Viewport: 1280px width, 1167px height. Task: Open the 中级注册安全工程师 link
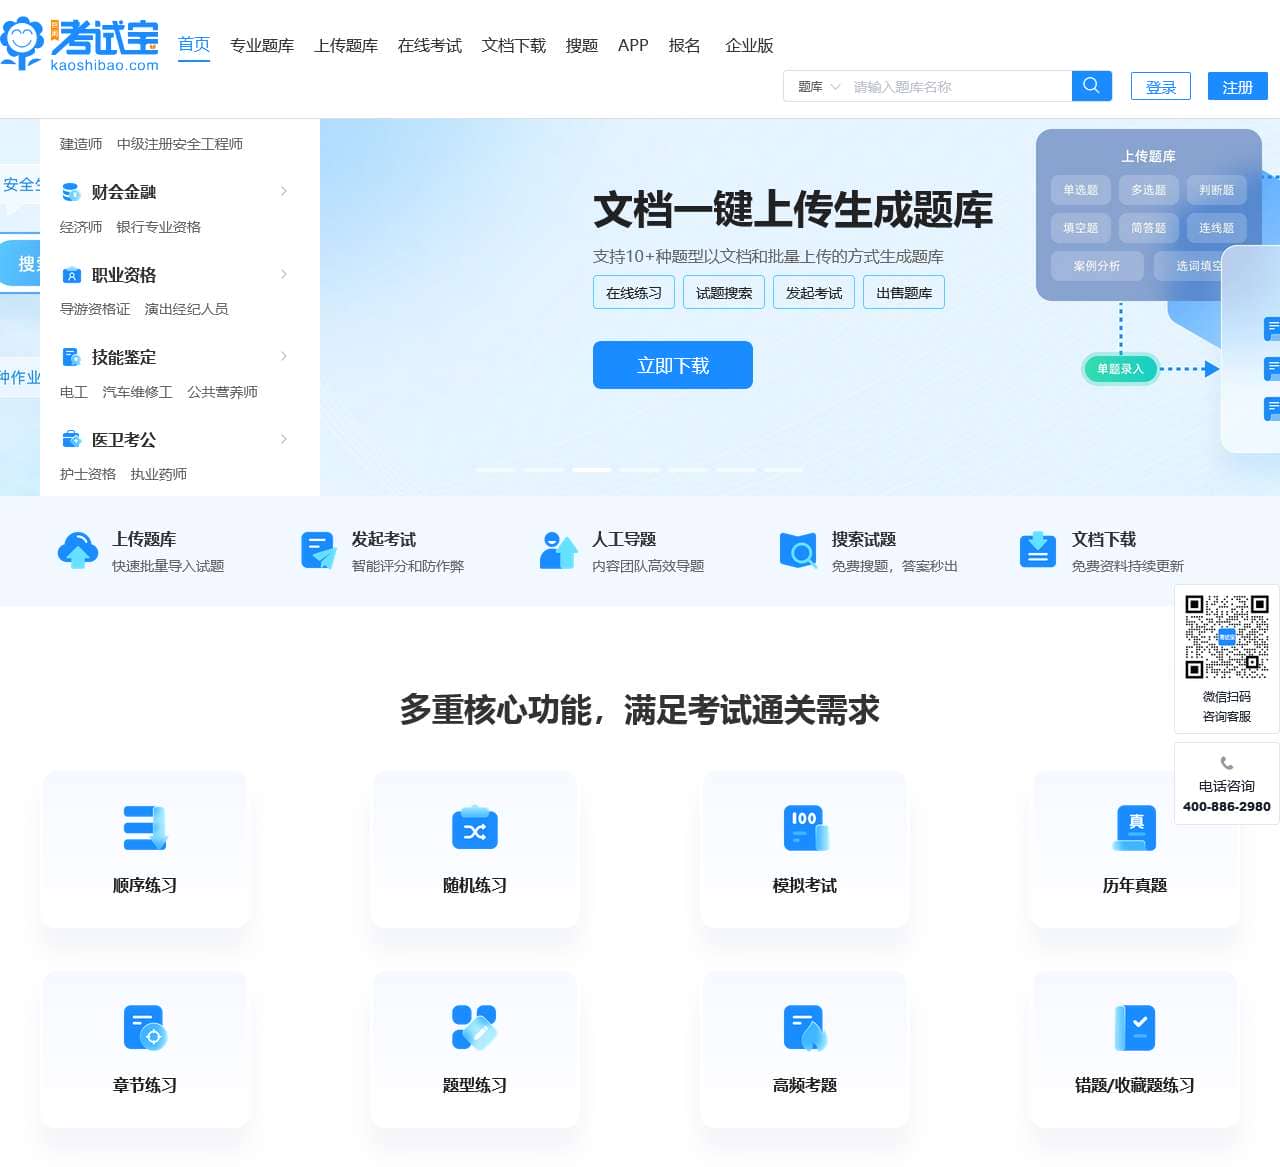click(x=180, y=144)
